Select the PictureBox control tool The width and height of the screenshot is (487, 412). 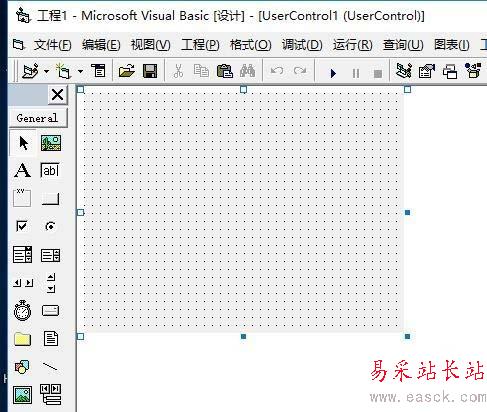click(x=51, y=143)
